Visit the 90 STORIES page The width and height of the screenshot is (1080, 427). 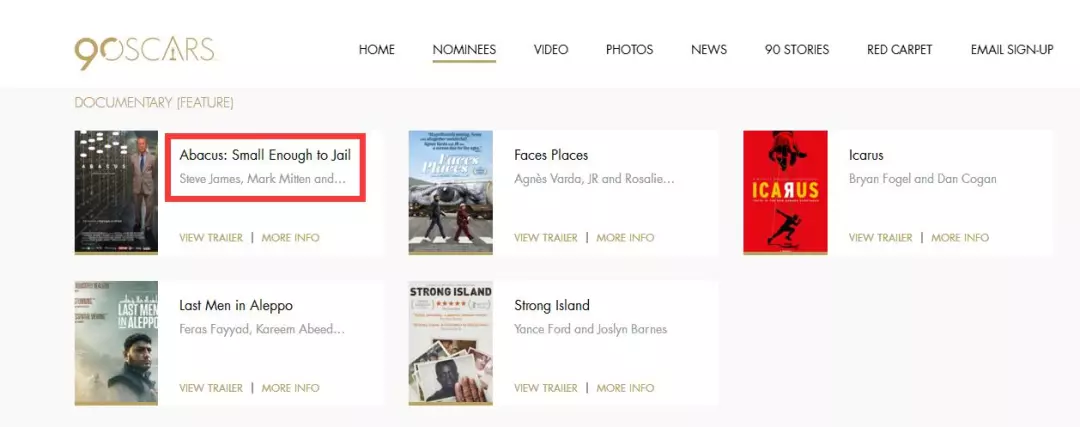pos(797,50)
